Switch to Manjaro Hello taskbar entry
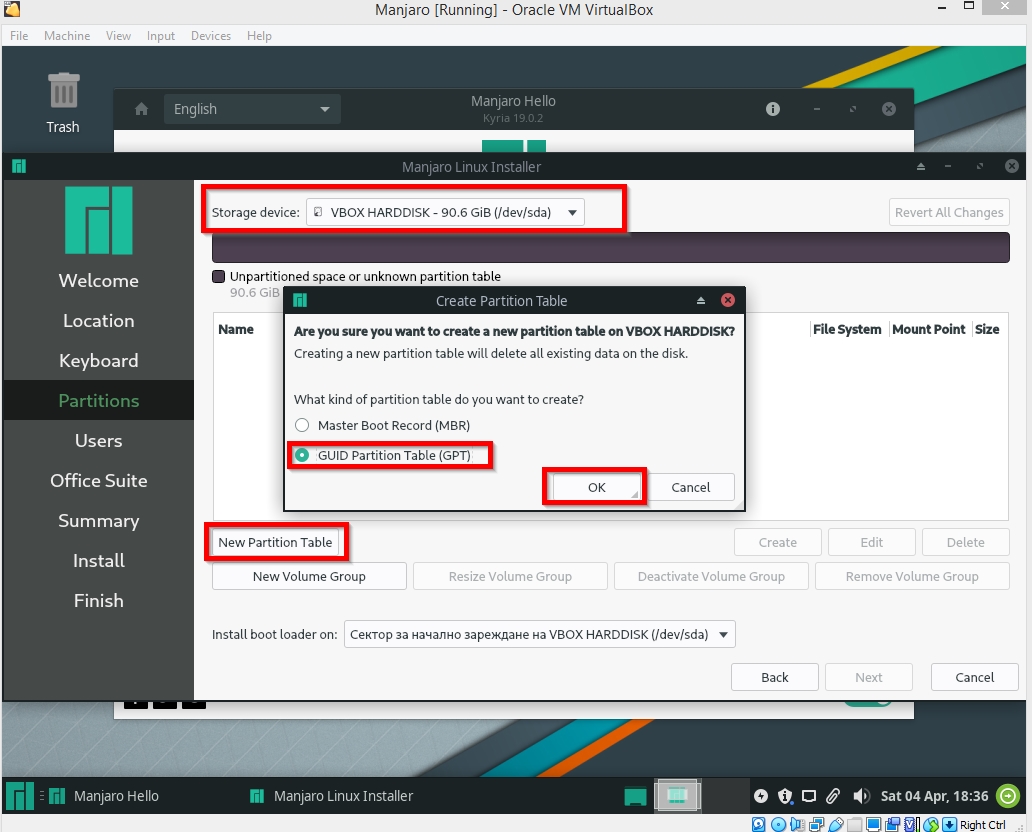The width and height of the screenshot is (1032, 832). coord(105,796)
